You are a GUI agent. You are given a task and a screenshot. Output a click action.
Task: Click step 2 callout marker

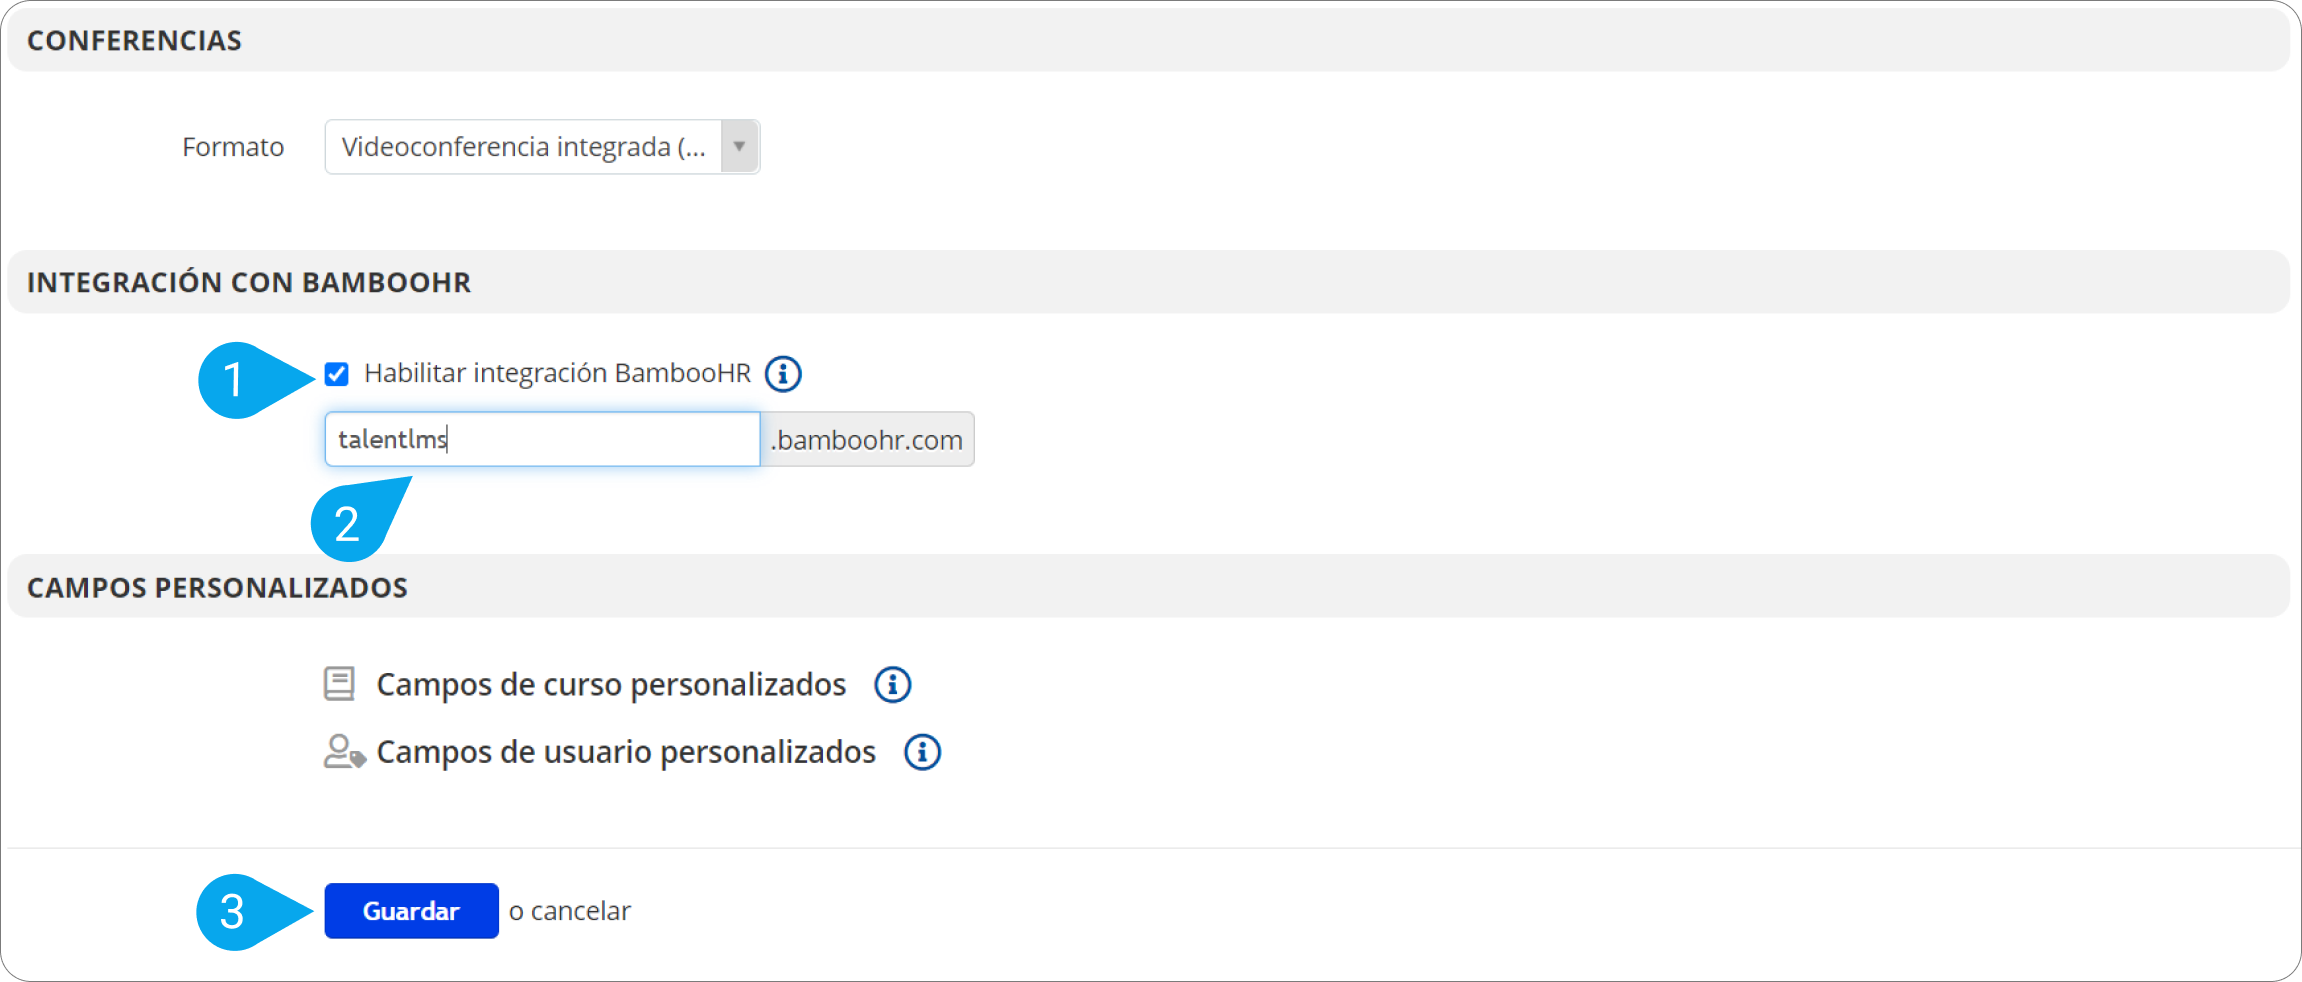click(347, 524)
